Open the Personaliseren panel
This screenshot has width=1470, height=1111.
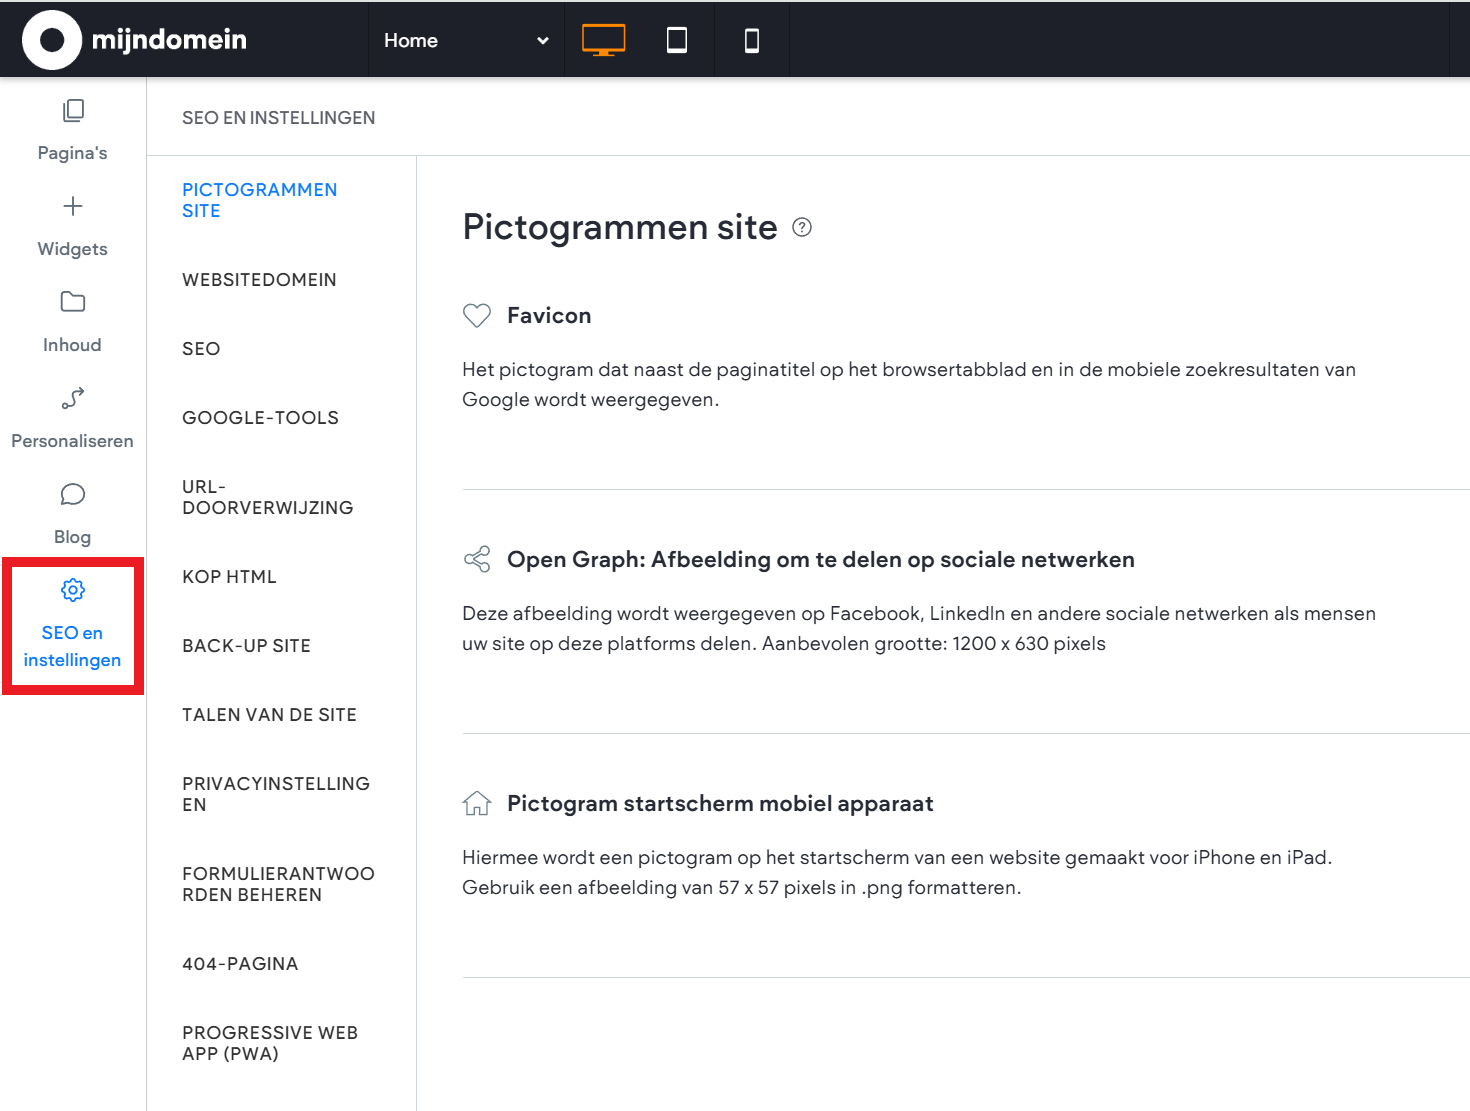[x=72, y=418]
